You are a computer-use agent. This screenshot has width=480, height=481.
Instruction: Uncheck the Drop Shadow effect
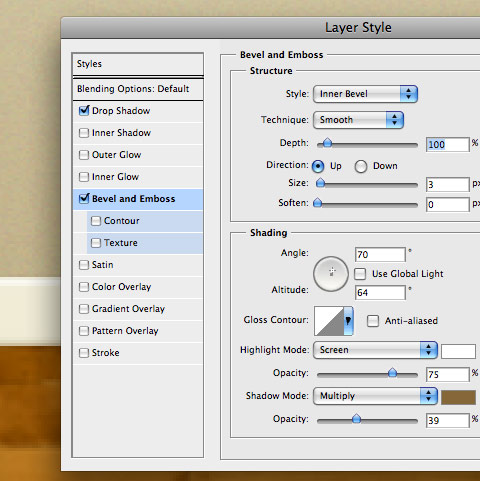point(84,111)
